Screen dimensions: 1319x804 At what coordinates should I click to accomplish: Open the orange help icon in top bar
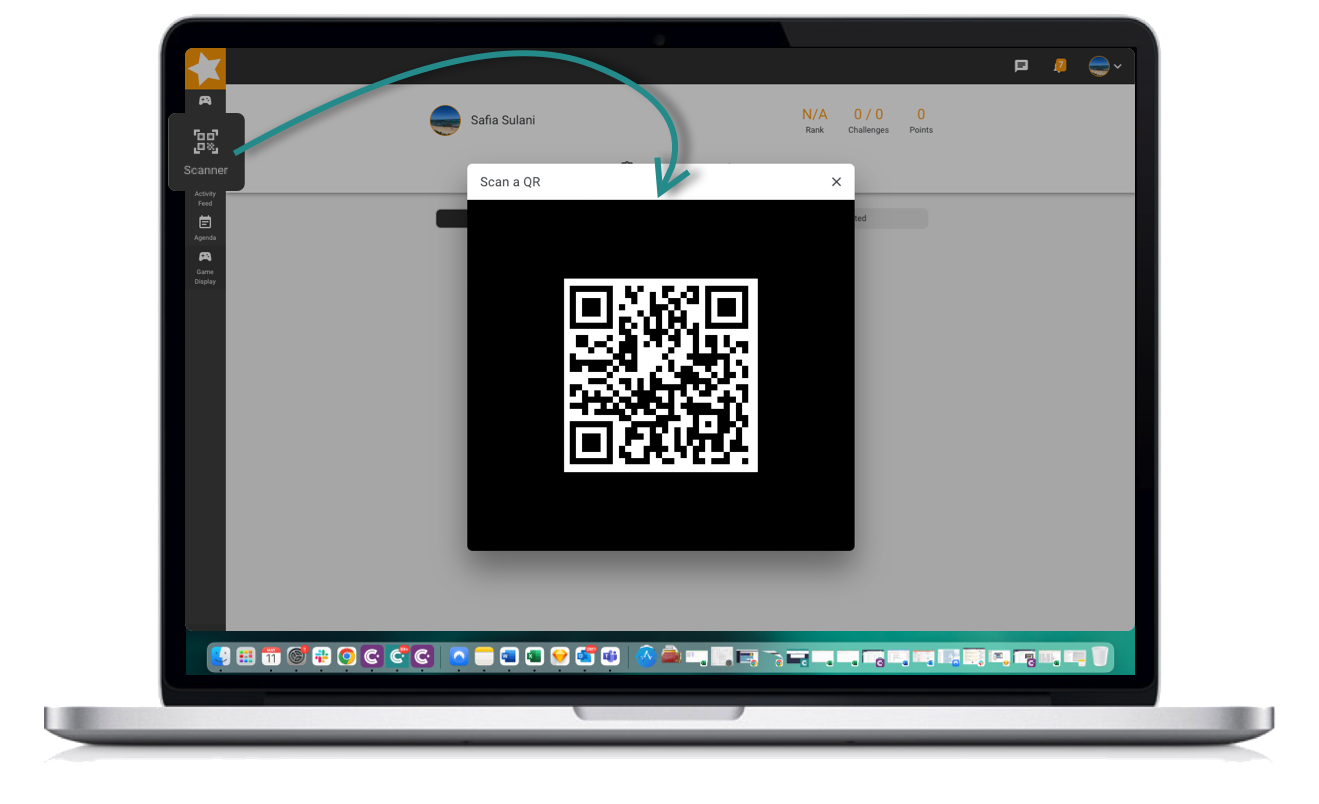(x=1060, y=66)
